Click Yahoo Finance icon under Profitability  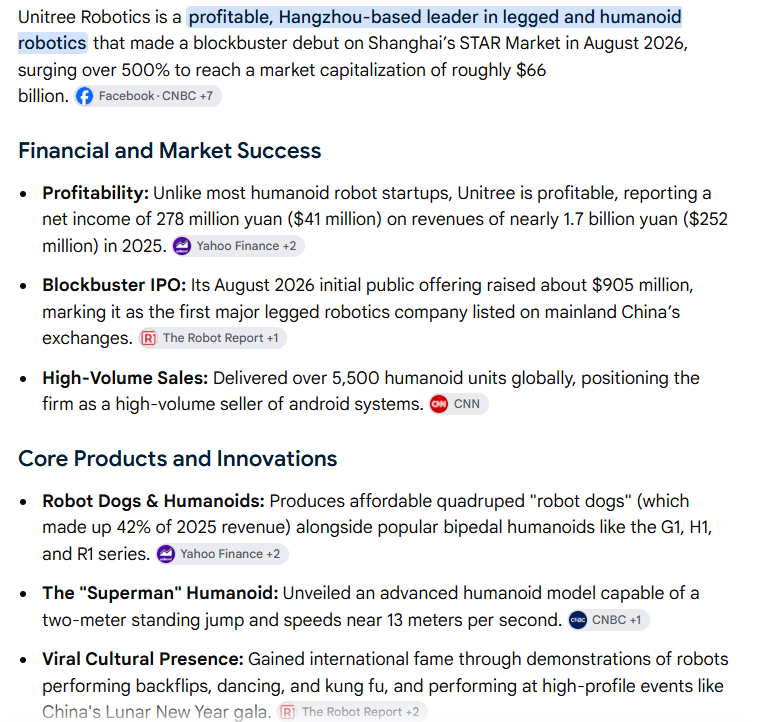pyautogui.click(x=182, y=246)
